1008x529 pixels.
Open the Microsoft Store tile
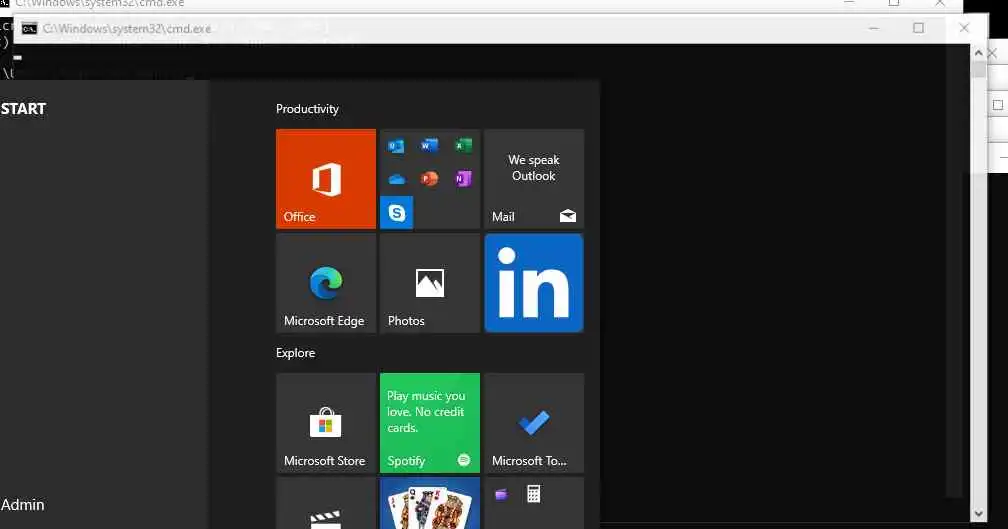click(x=326, y=423)
